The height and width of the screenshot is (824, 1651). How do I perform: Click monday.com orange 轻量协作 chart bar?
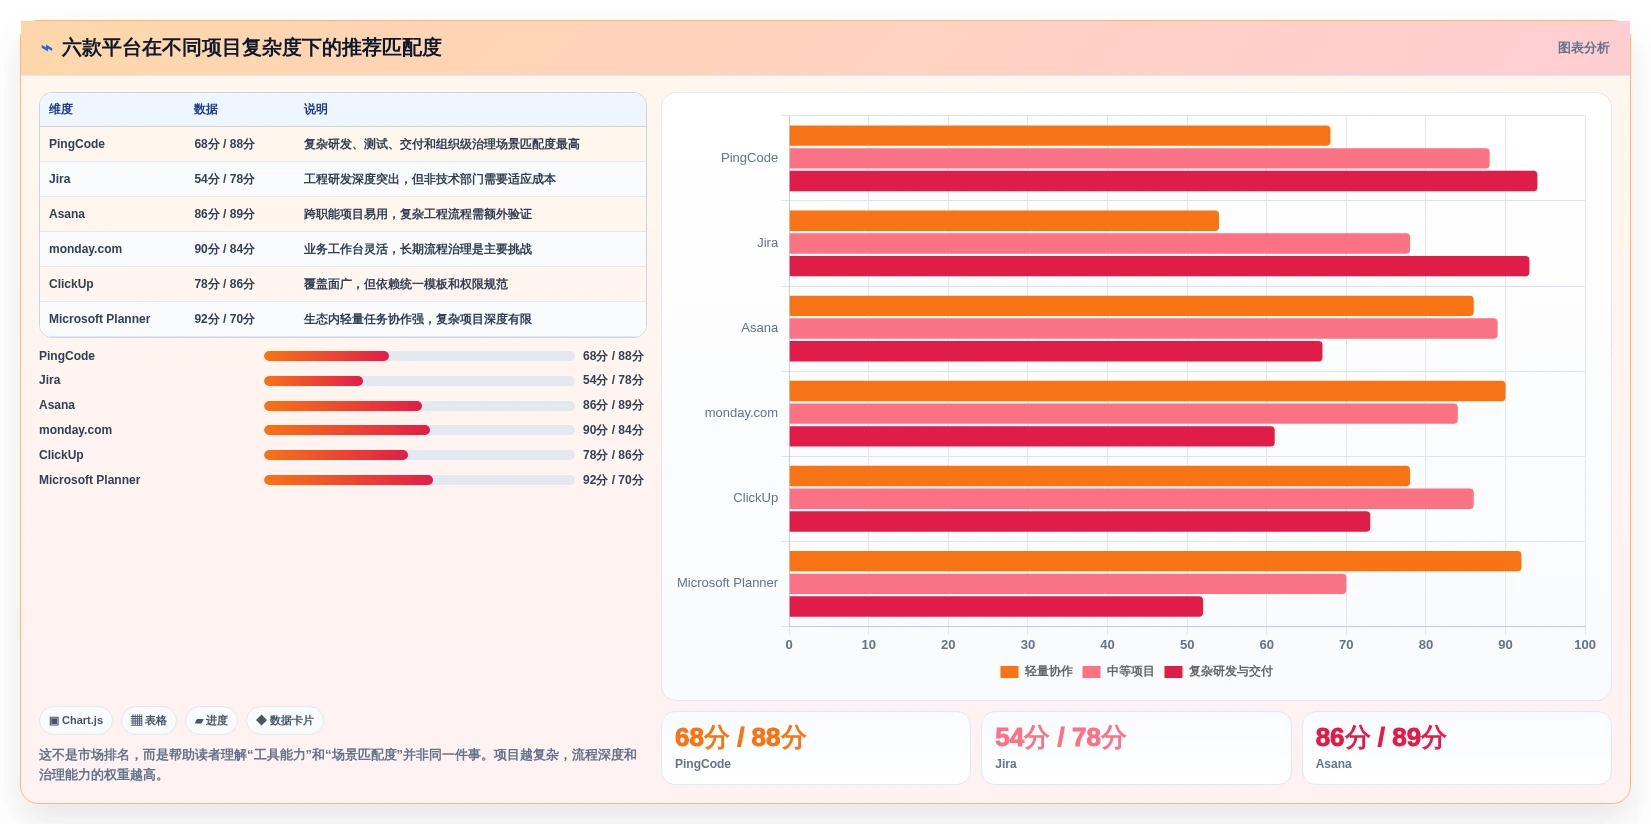point(1147,391)
